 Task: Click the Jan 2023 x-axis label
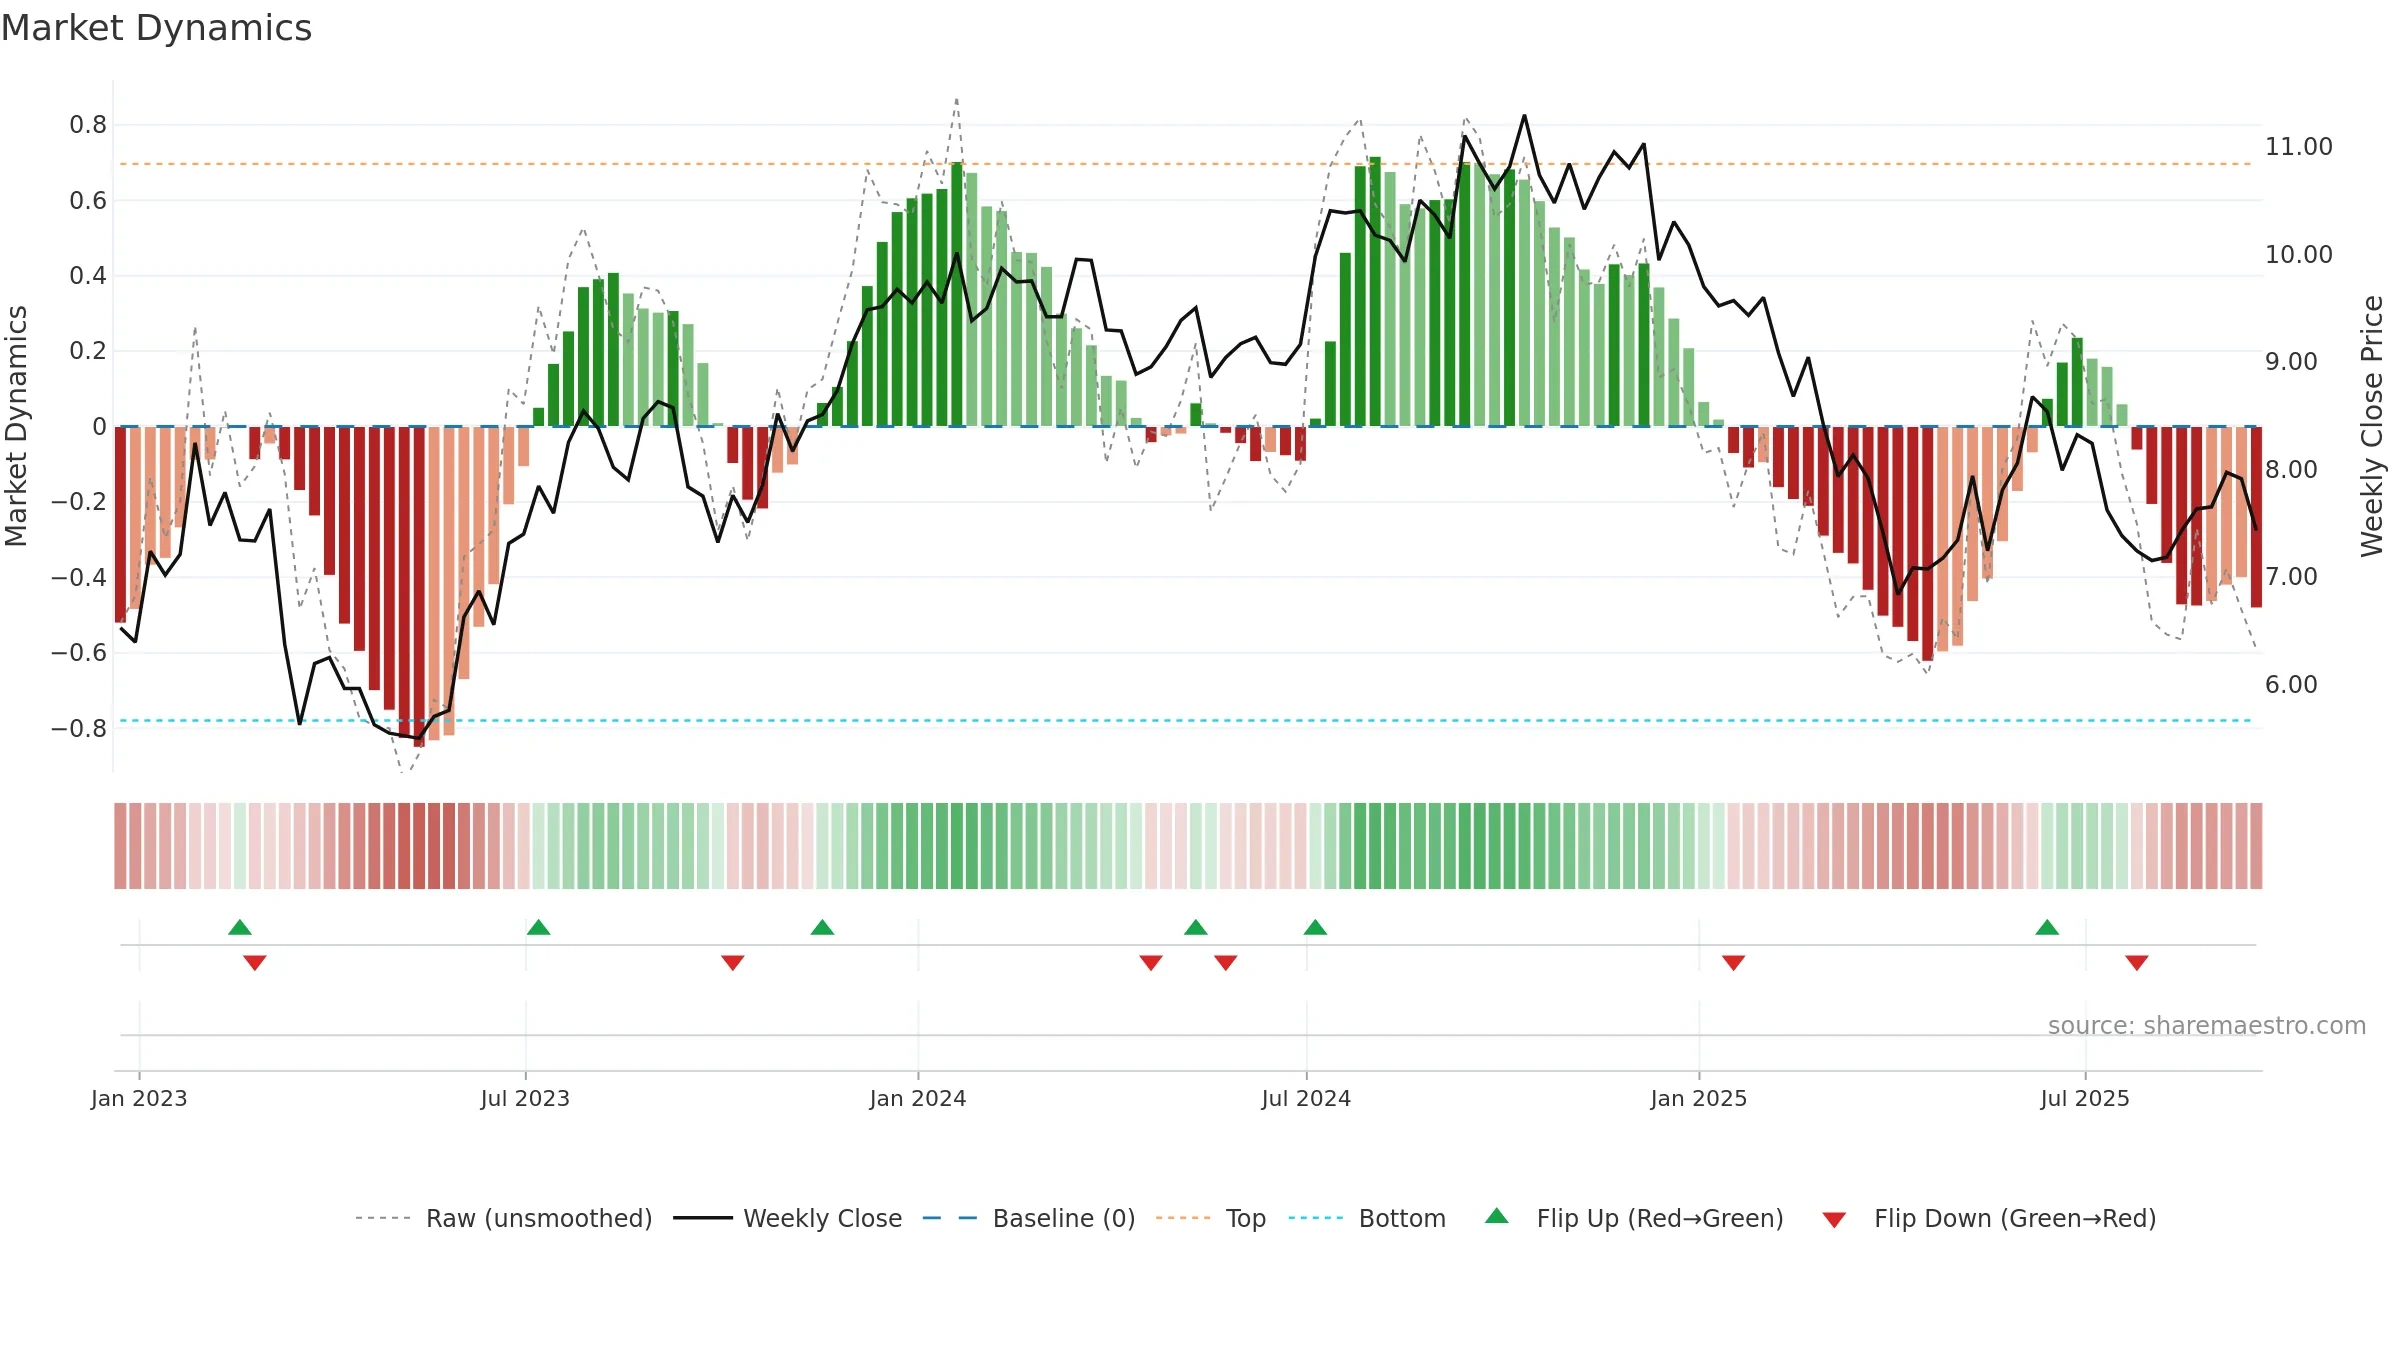click(139, 1098)
